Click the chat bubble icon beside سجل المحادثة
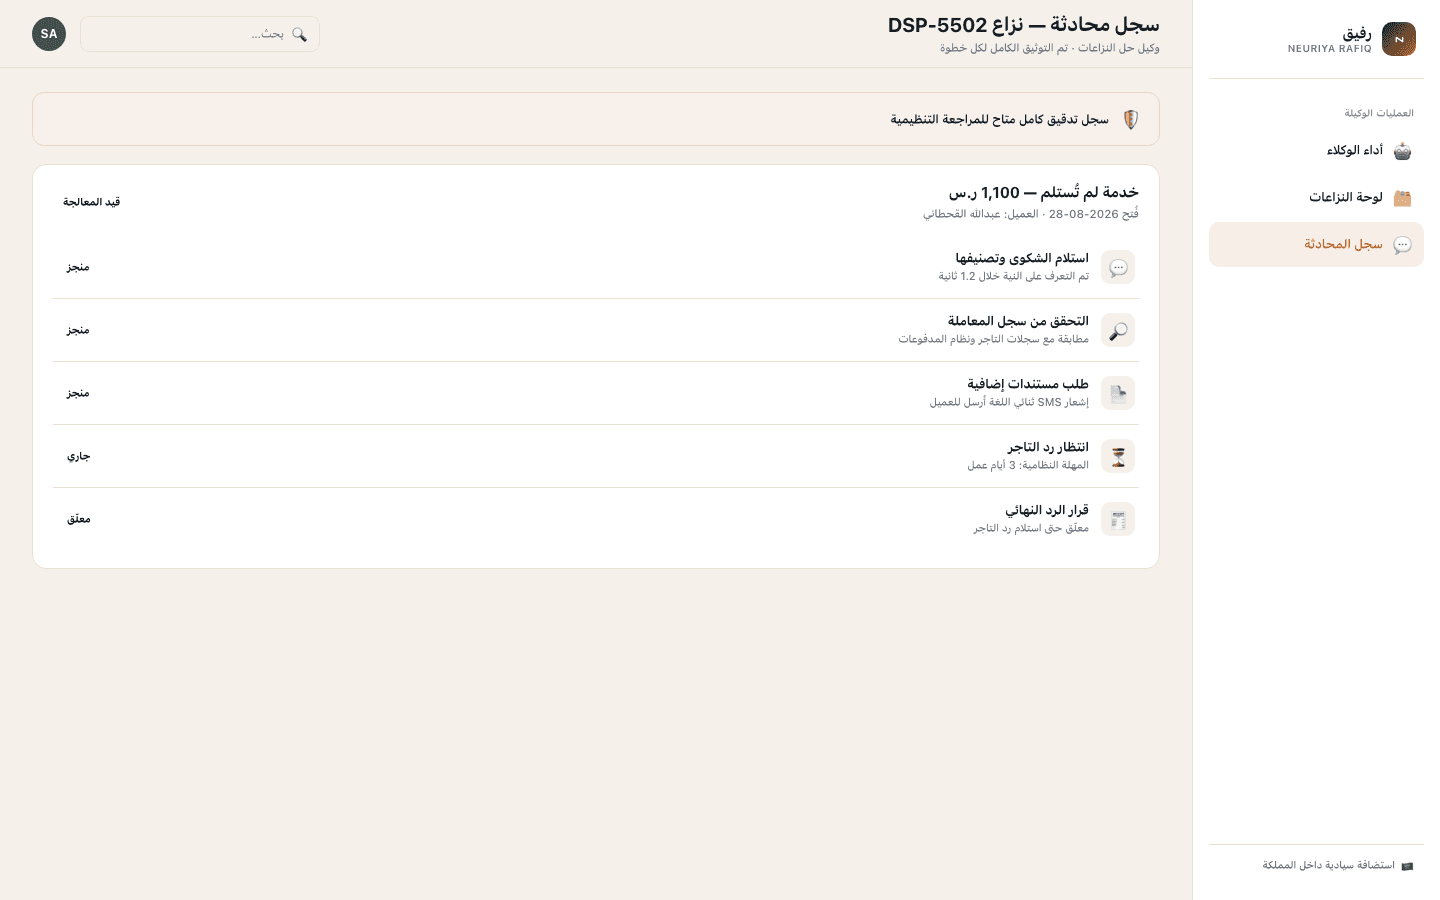Screen dimensions: 1440x900 [x=1402, y=245]
